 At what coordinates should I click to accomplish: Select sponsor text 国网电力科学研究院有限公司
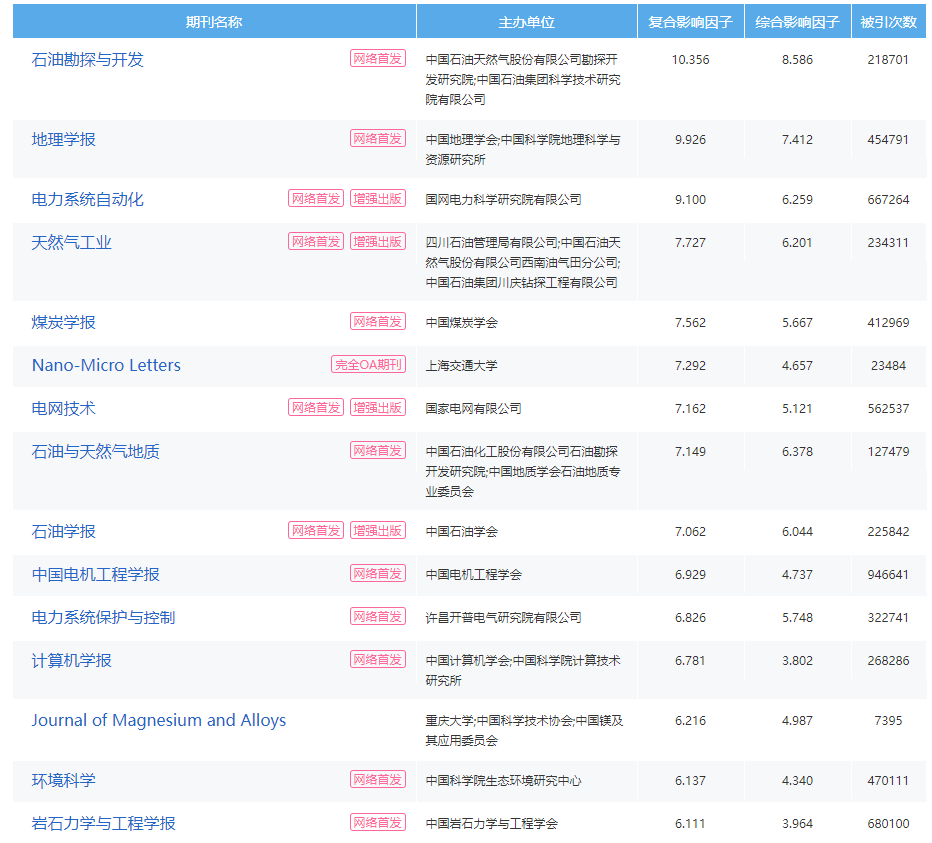(503, 200)
